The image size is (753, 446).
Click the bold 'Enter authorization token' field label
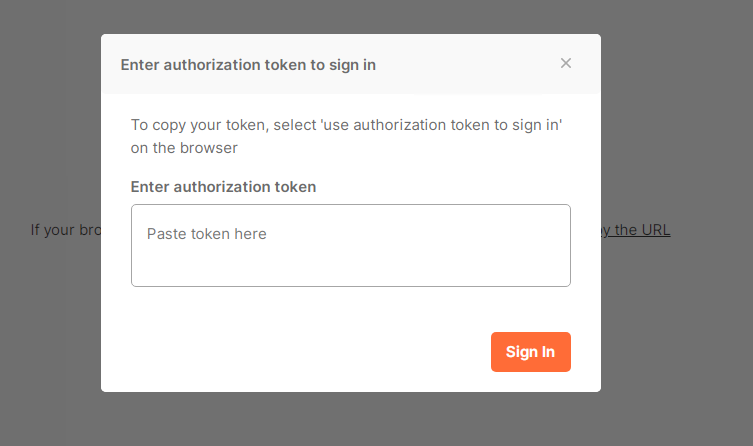tap(223, 187)
